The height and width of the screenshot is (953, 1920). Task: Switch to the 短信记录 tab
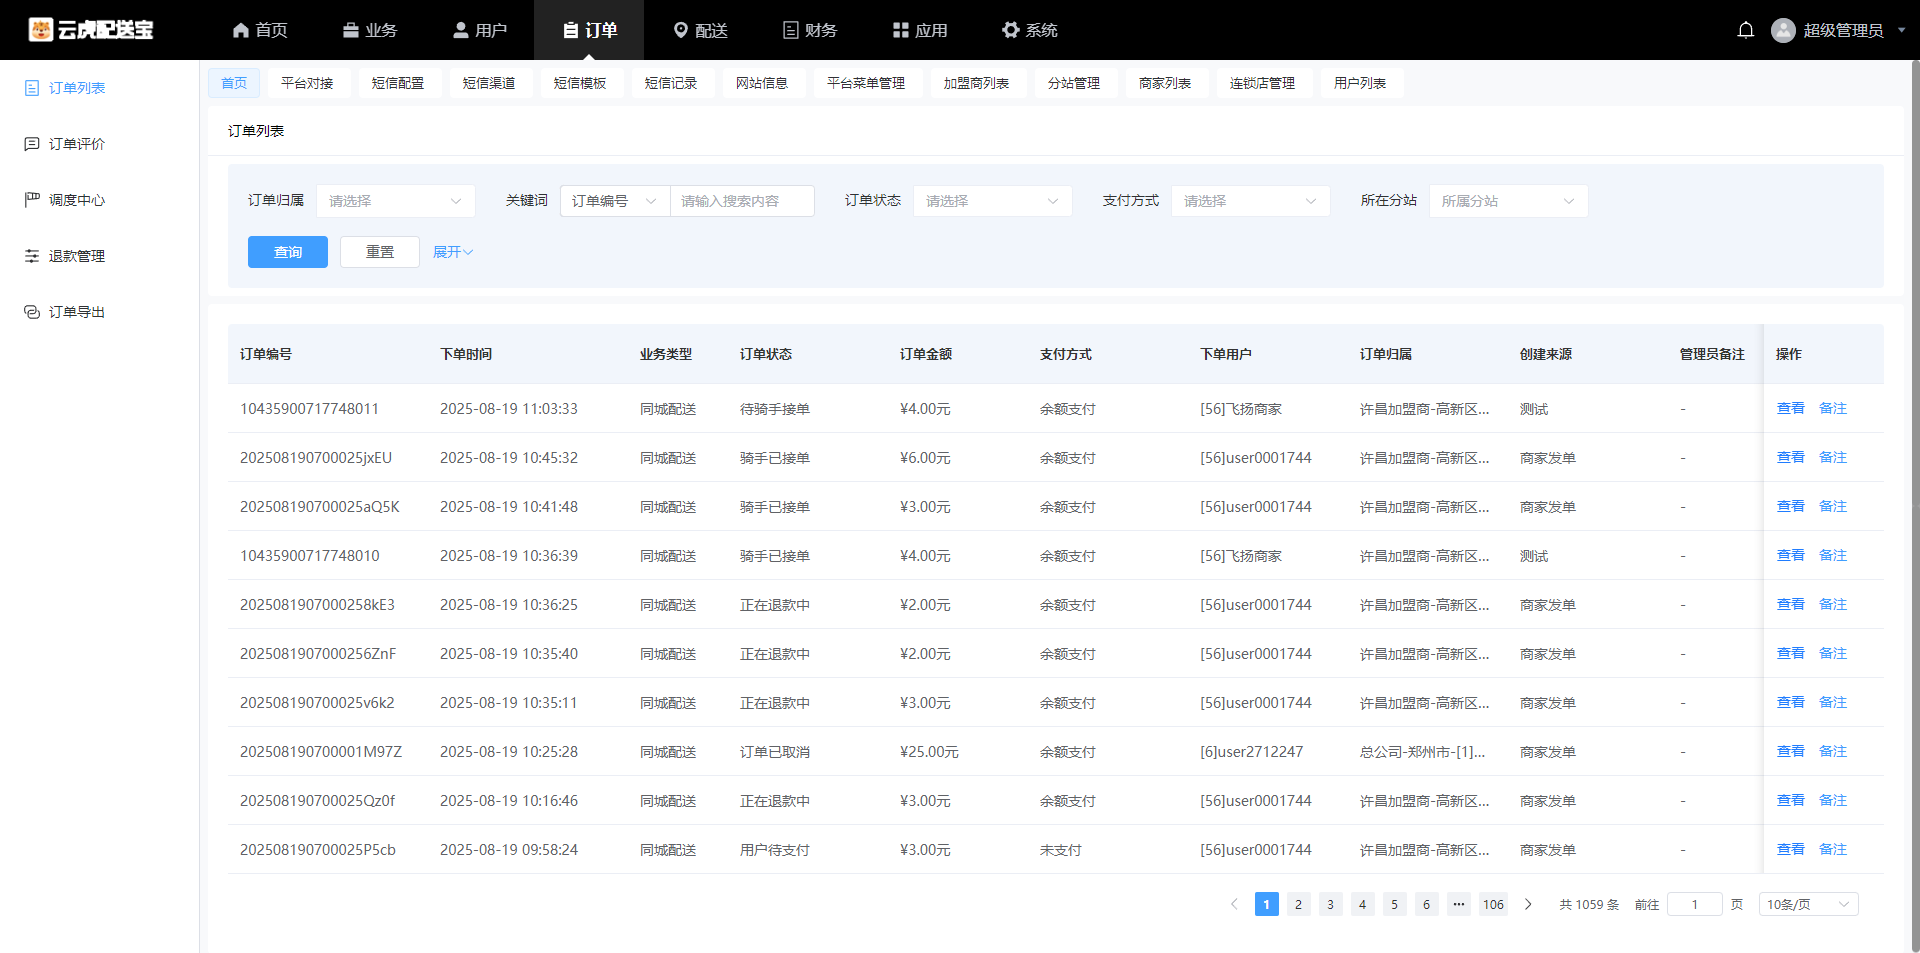671,83
